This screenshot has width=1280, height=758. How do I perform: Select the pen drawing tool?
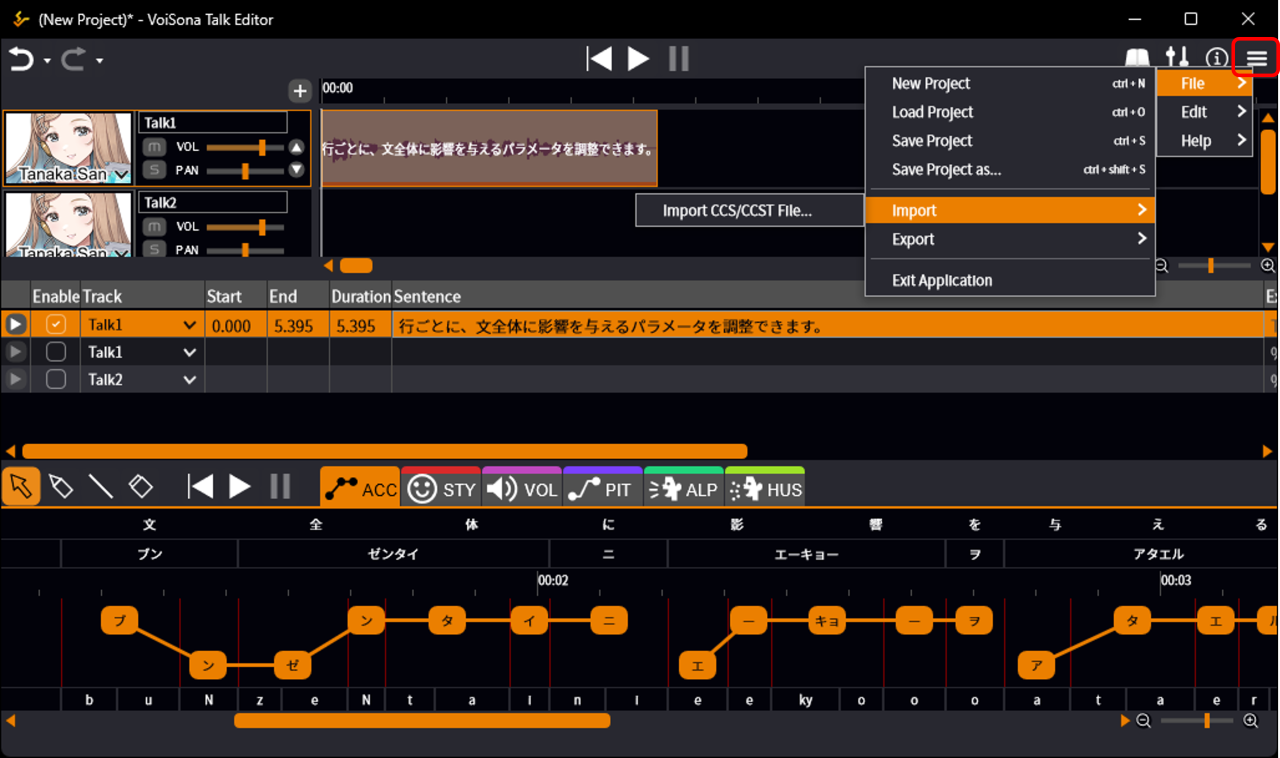[61, 487]
